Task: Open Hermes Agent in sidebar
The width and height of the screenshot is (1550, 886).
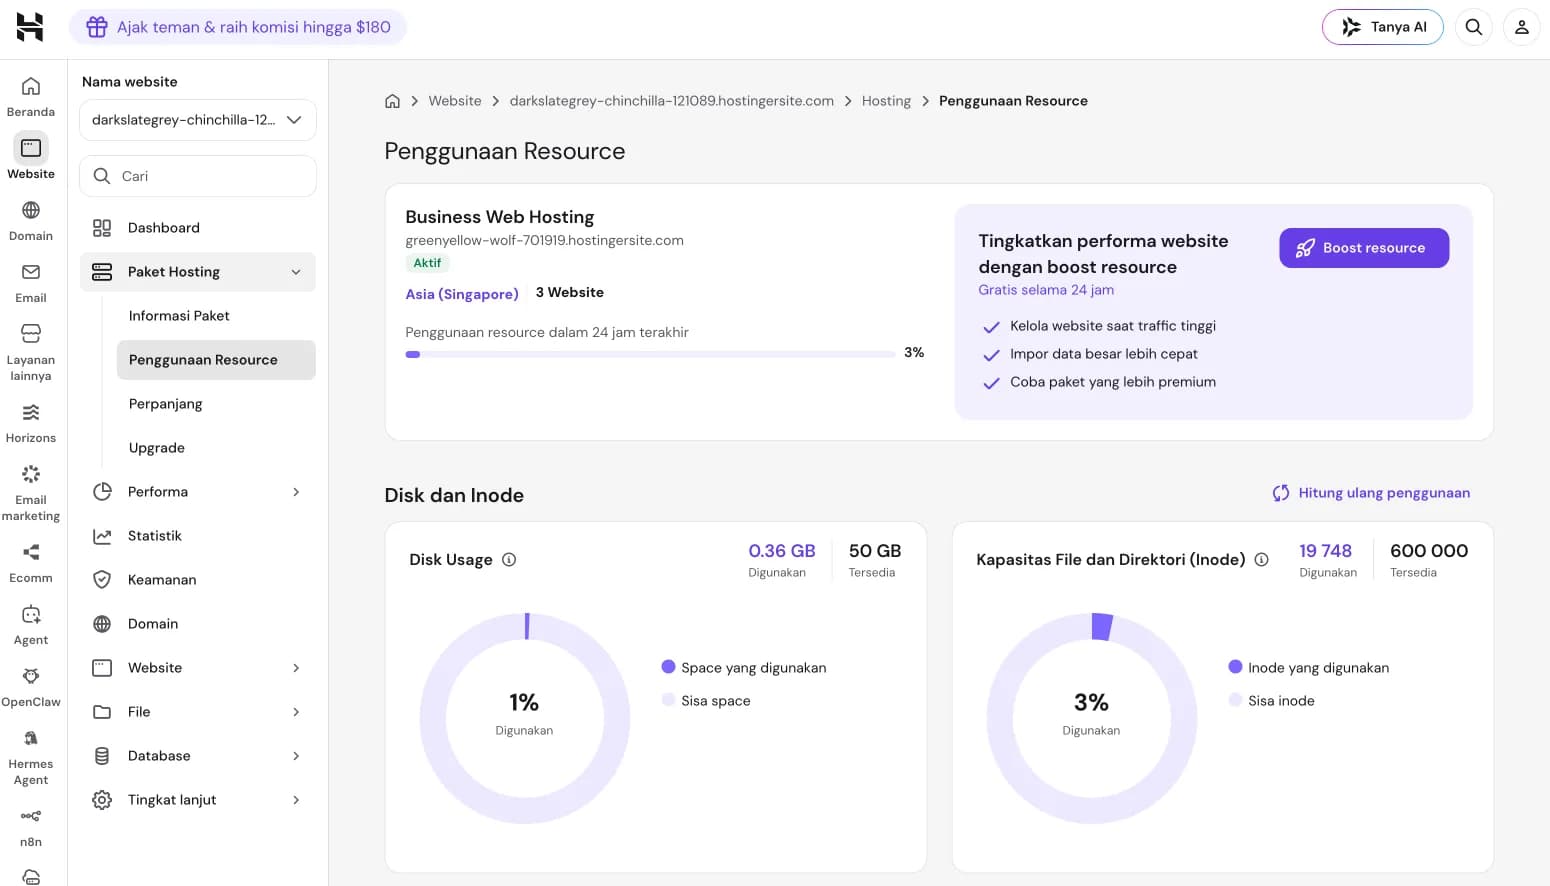Action: pyautogui.click(x=31, y=738)
